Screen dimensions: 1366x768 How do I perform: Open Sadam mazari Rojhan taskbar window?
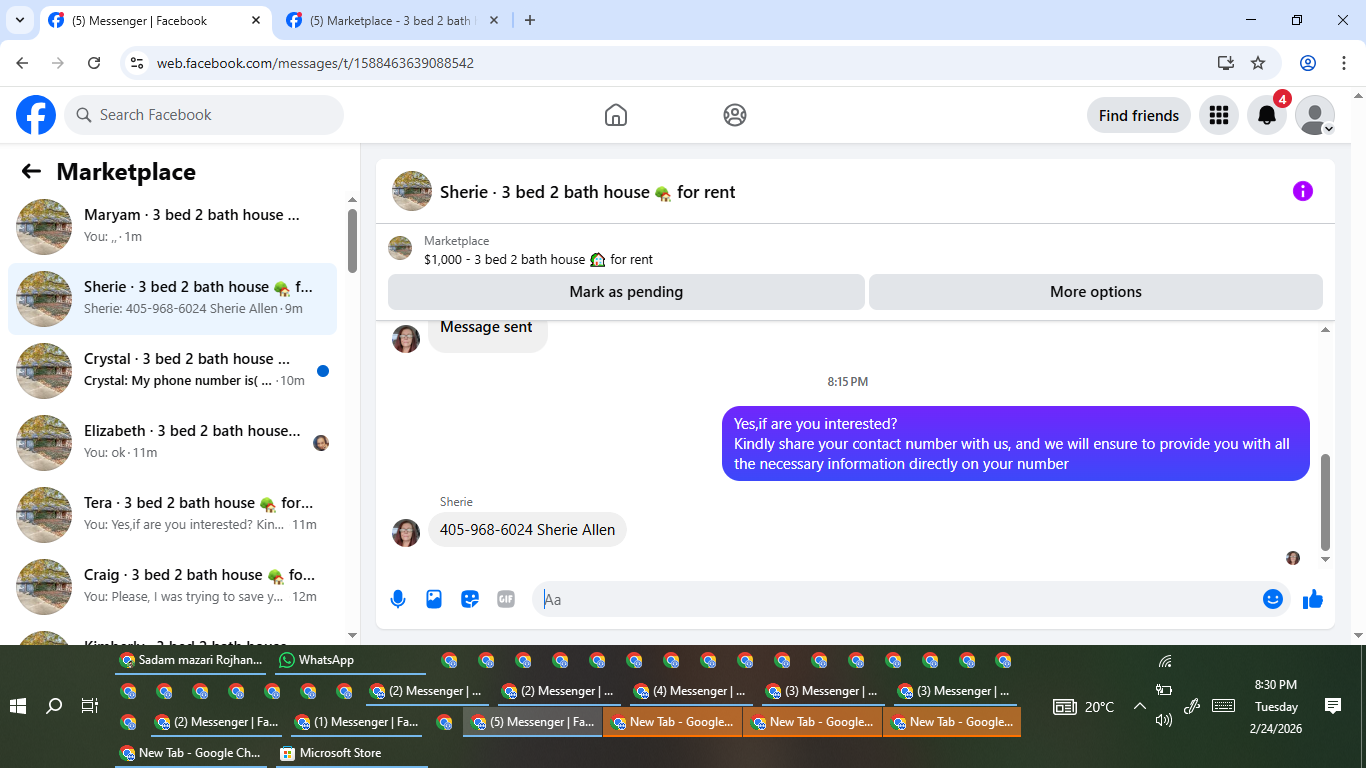(x=191, y=660)
